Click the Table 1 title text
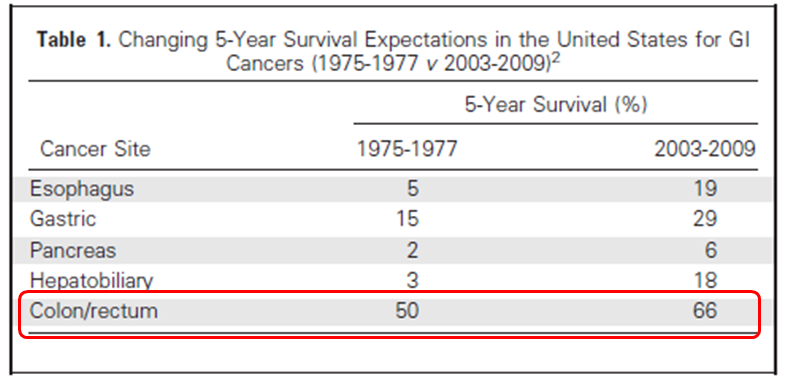Viewport: 785px width, 381px height. tap(394, 52)
